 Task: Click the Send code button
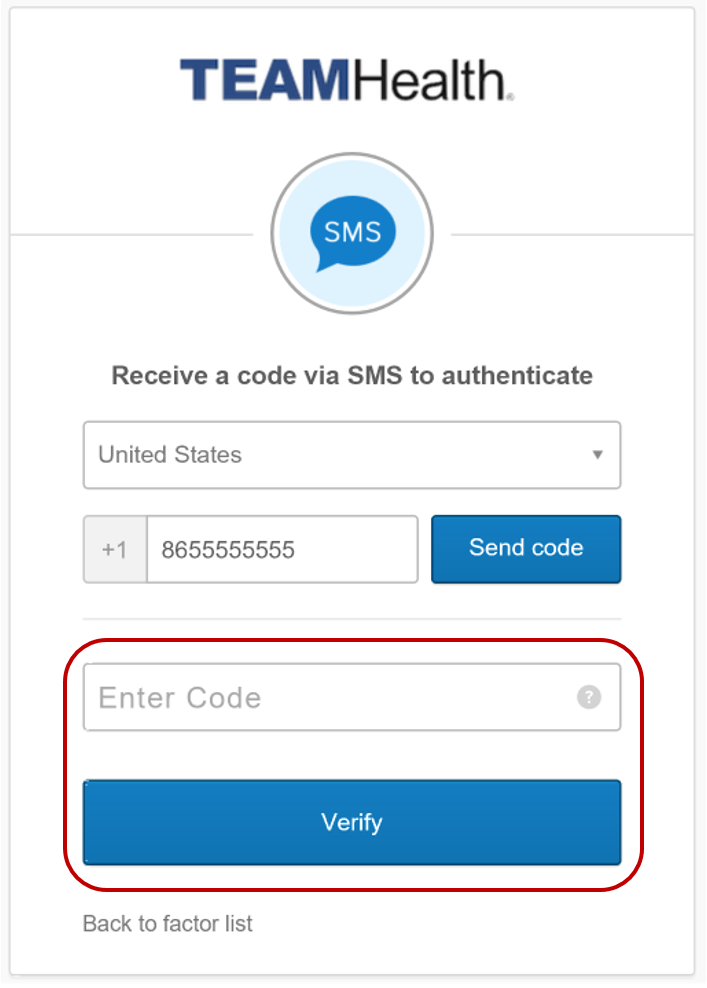pos(526,549)
